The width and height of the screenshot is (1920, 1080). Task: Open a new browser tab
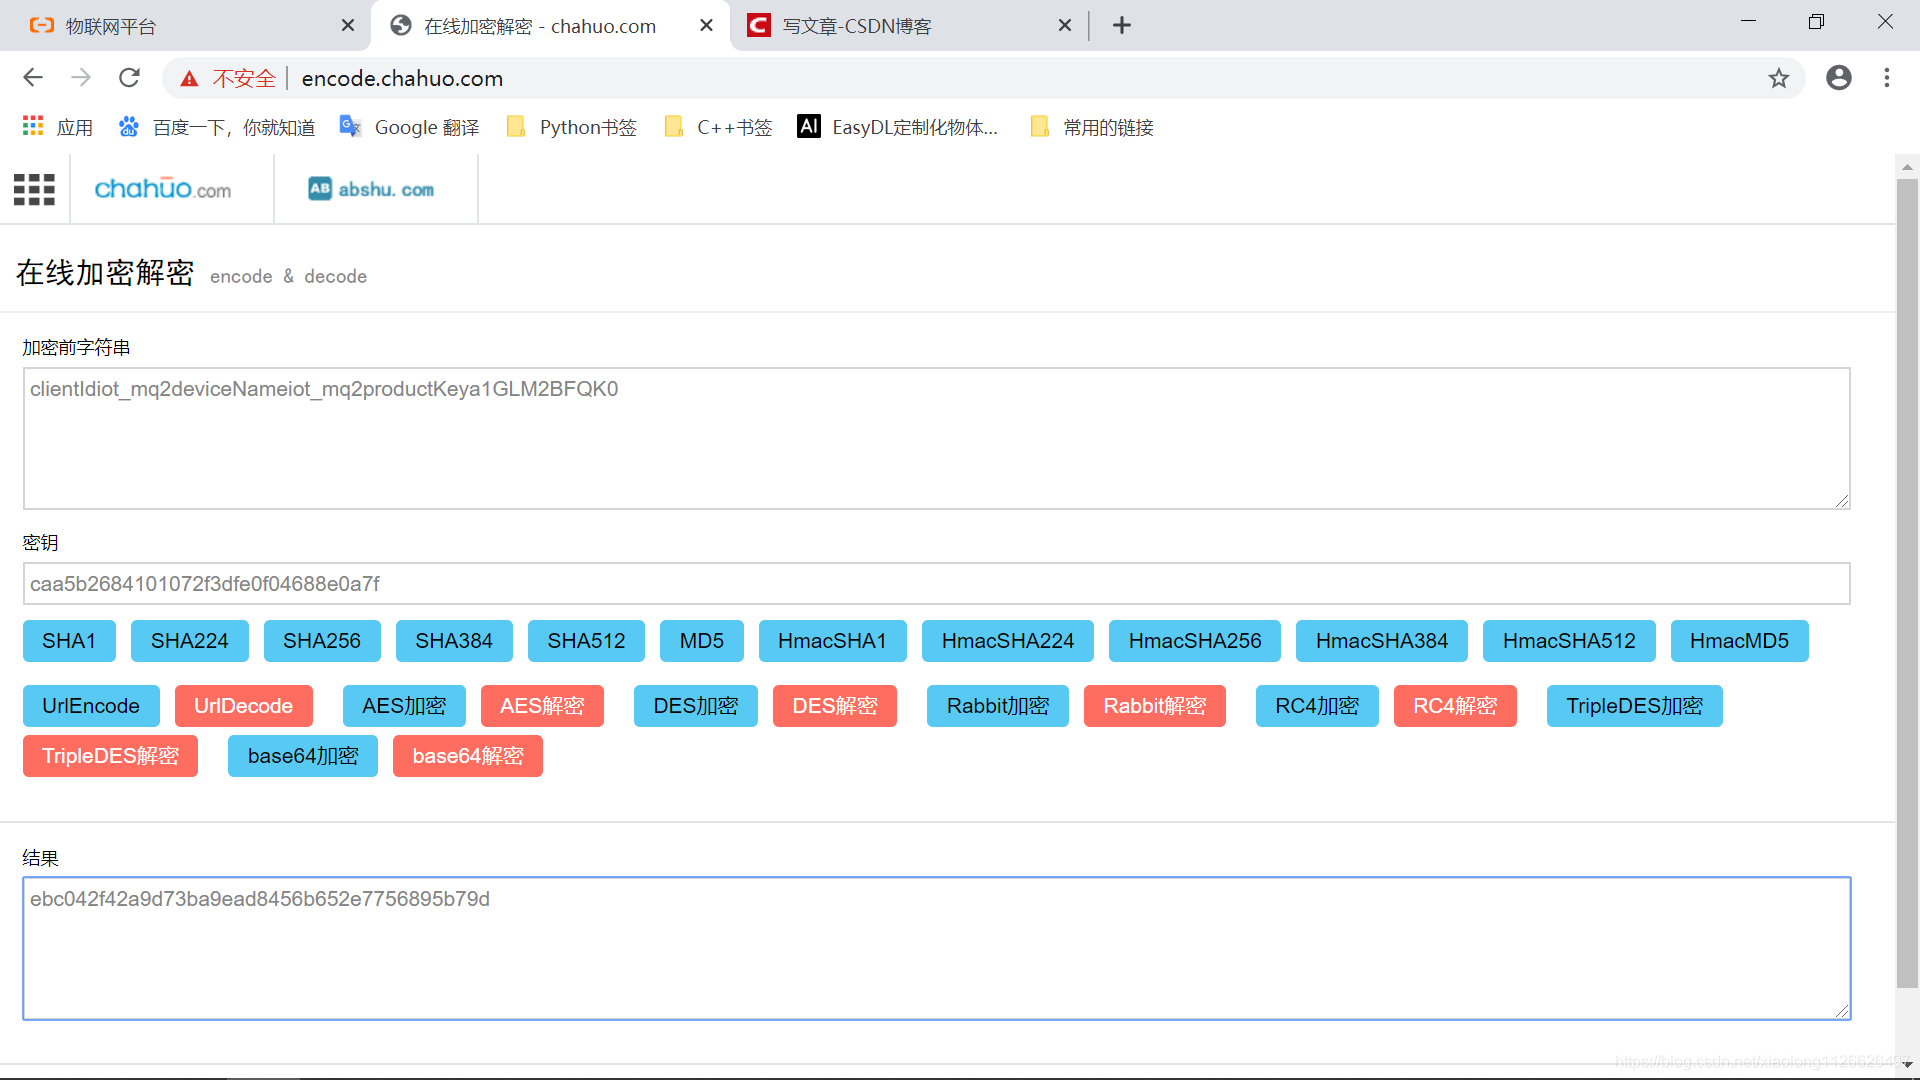(x=1121, y=26)
